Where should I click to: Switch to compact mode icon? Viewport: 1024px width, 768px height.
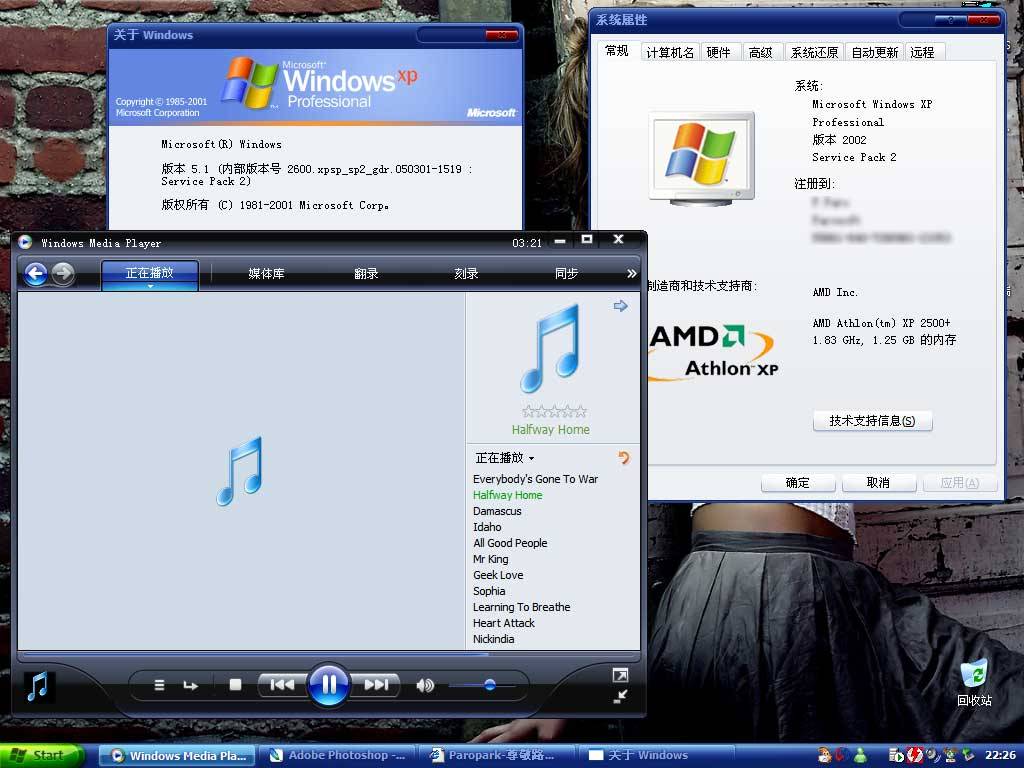pyautogui.click(x=620, y=697)
